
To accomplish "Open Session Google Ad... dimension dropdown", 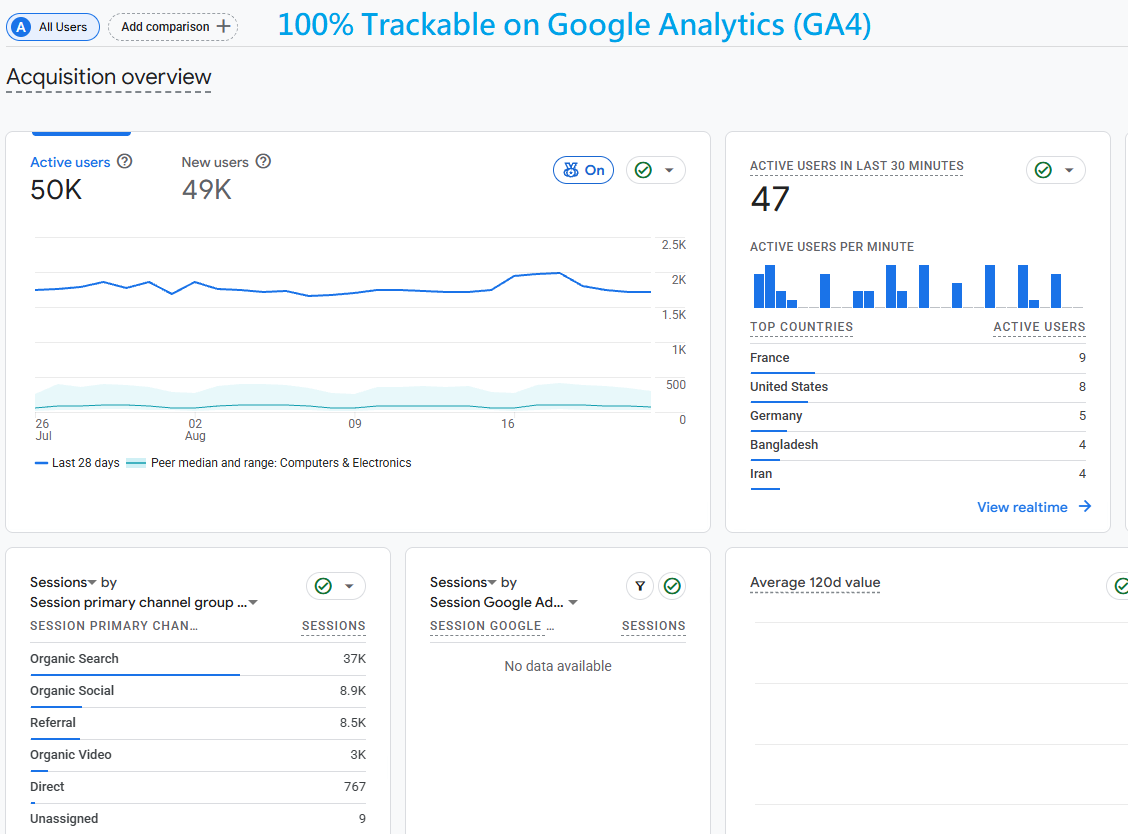I will coord(504,602).
